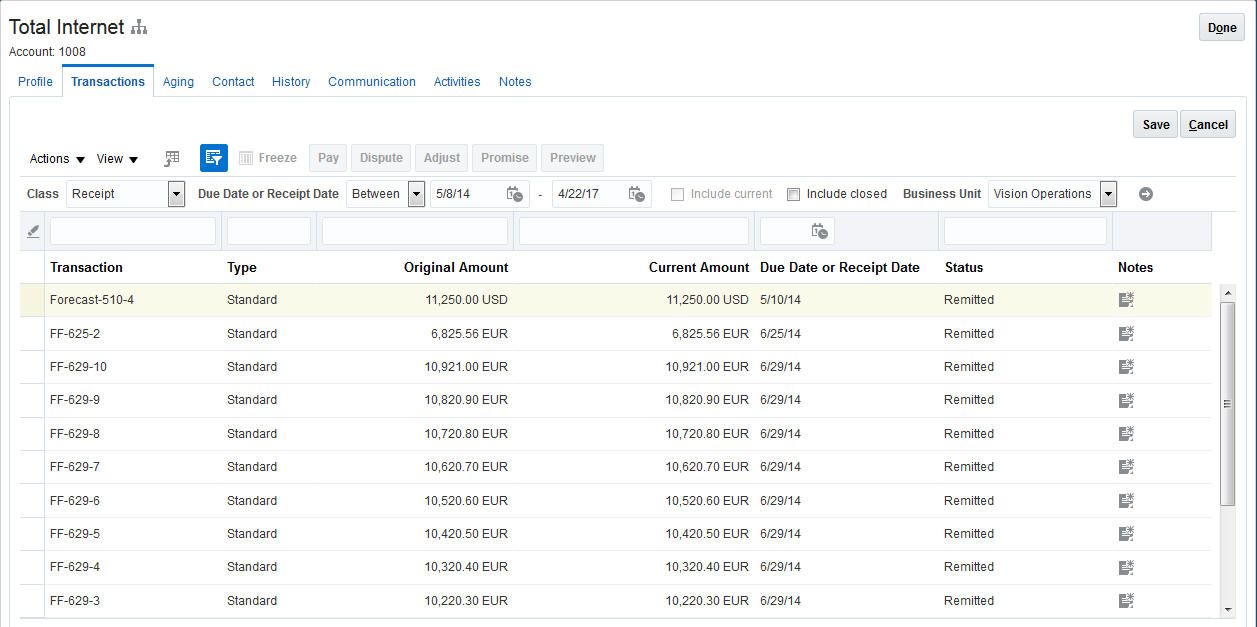This screenshot has width=1257, height=627.
Task: Open the Between date operator dropdown
Action: tap(416, 194)
